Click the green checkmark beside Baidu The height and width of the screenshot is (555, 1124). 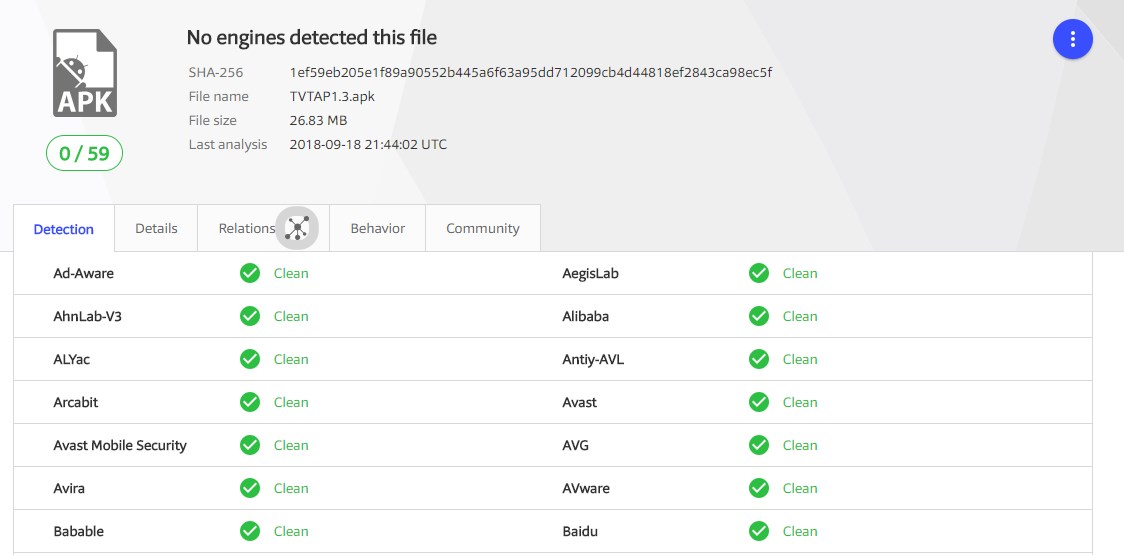point(759,531)
